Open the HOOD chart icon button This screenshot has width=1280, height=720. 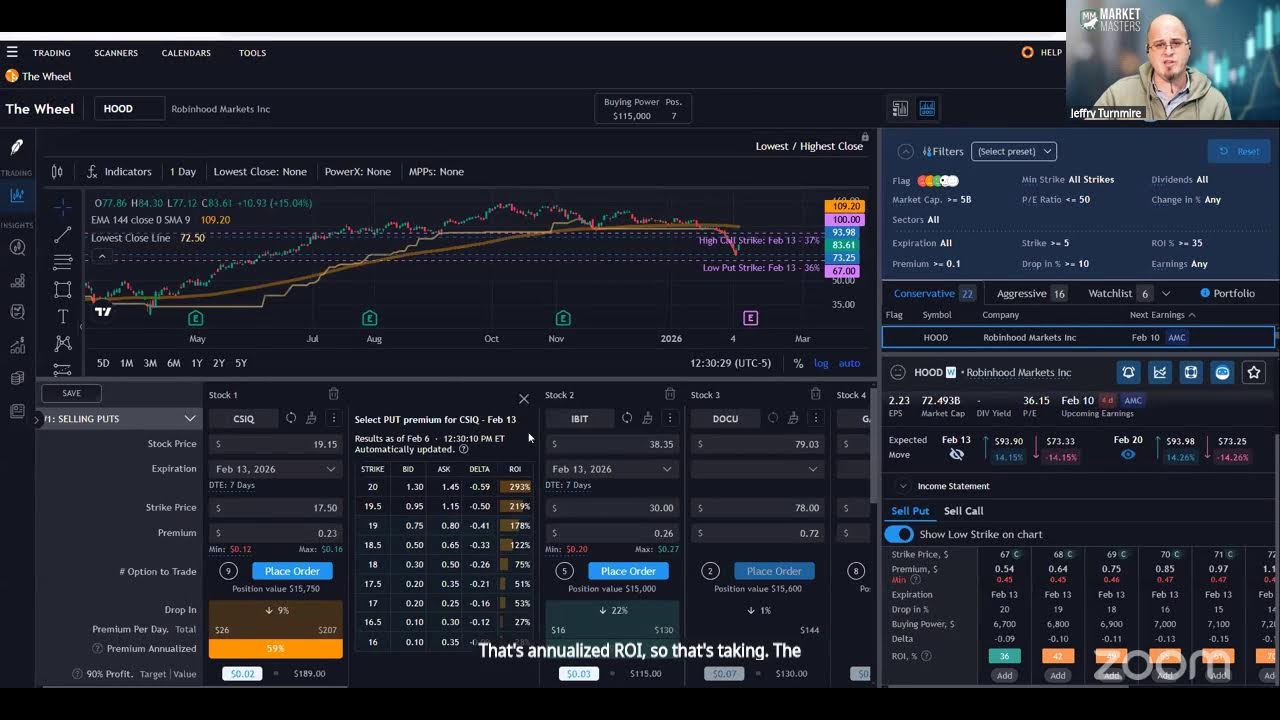coord(1160,372)
